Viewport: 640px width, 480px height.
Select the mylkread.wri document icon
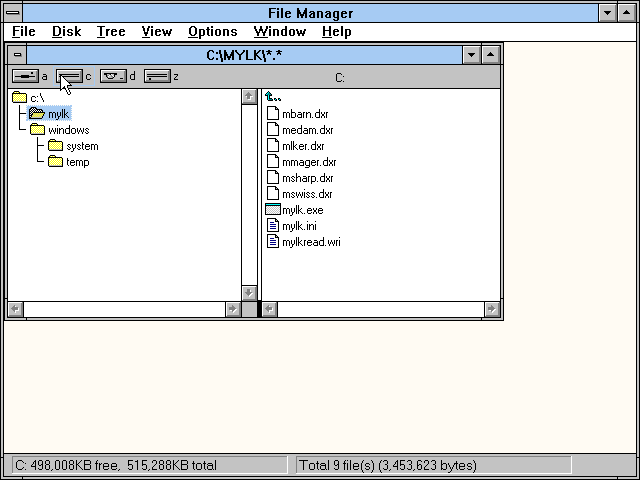pyautogui.click(x=273, y=242)
